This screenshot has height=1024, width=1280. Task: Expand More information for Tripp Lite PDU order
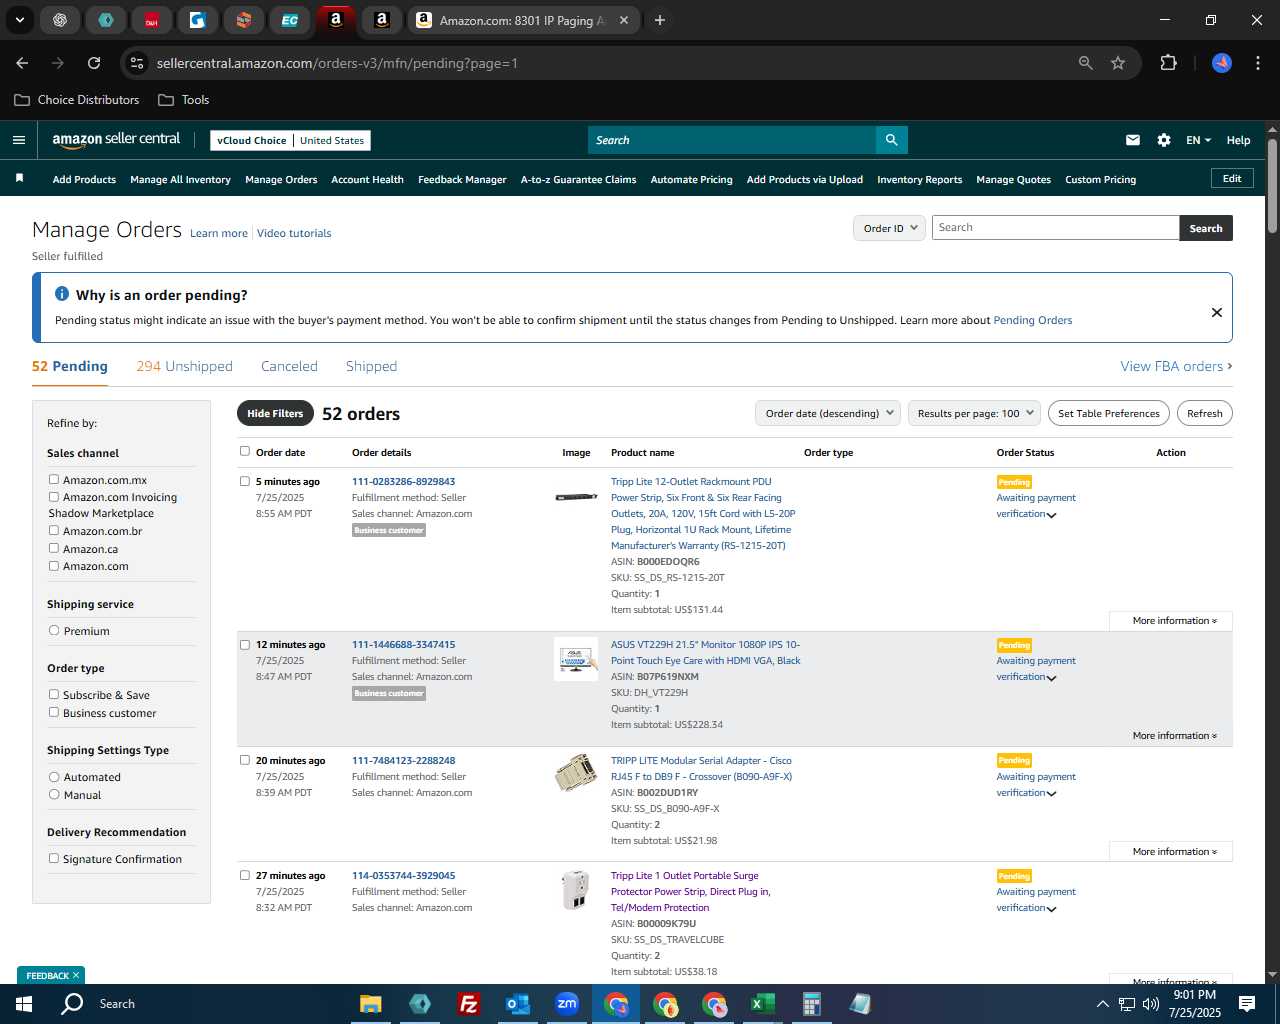1174,620
